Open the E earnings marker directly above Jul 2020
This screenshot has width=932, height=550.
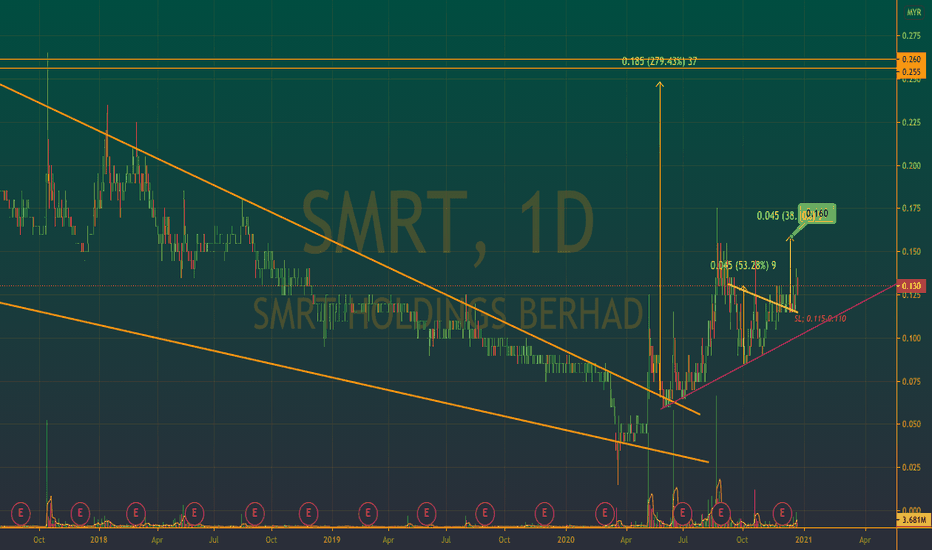pos(682,513)
